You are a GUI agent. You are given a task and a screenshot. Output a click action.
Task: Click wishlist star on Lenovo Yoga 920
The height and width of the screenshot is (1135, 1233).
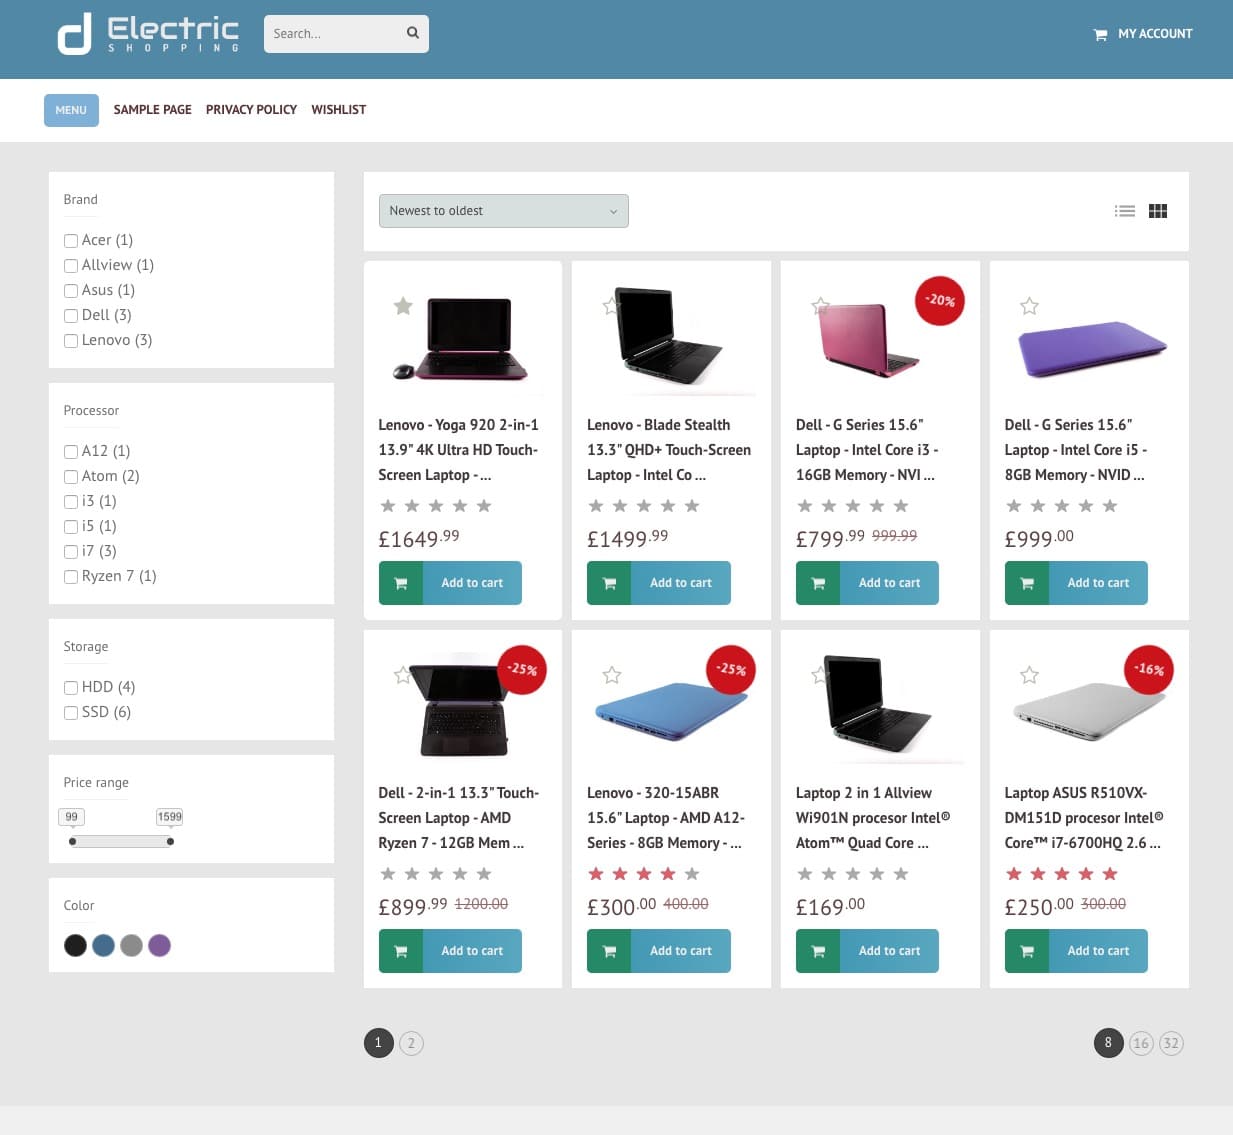click(403, 306)
